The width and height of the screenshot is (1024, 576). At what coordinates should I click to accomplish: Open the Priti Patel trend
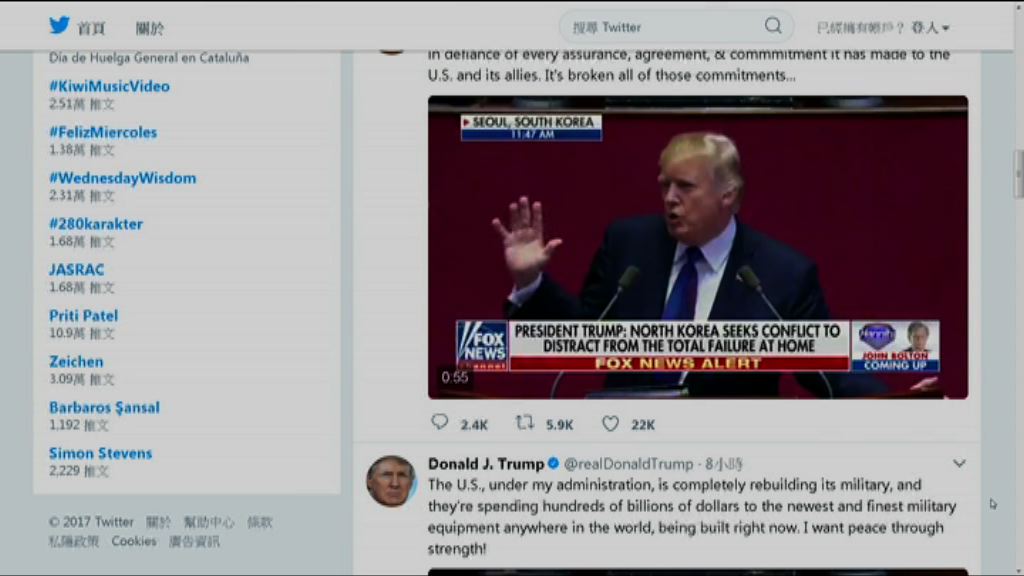(84, 315)
